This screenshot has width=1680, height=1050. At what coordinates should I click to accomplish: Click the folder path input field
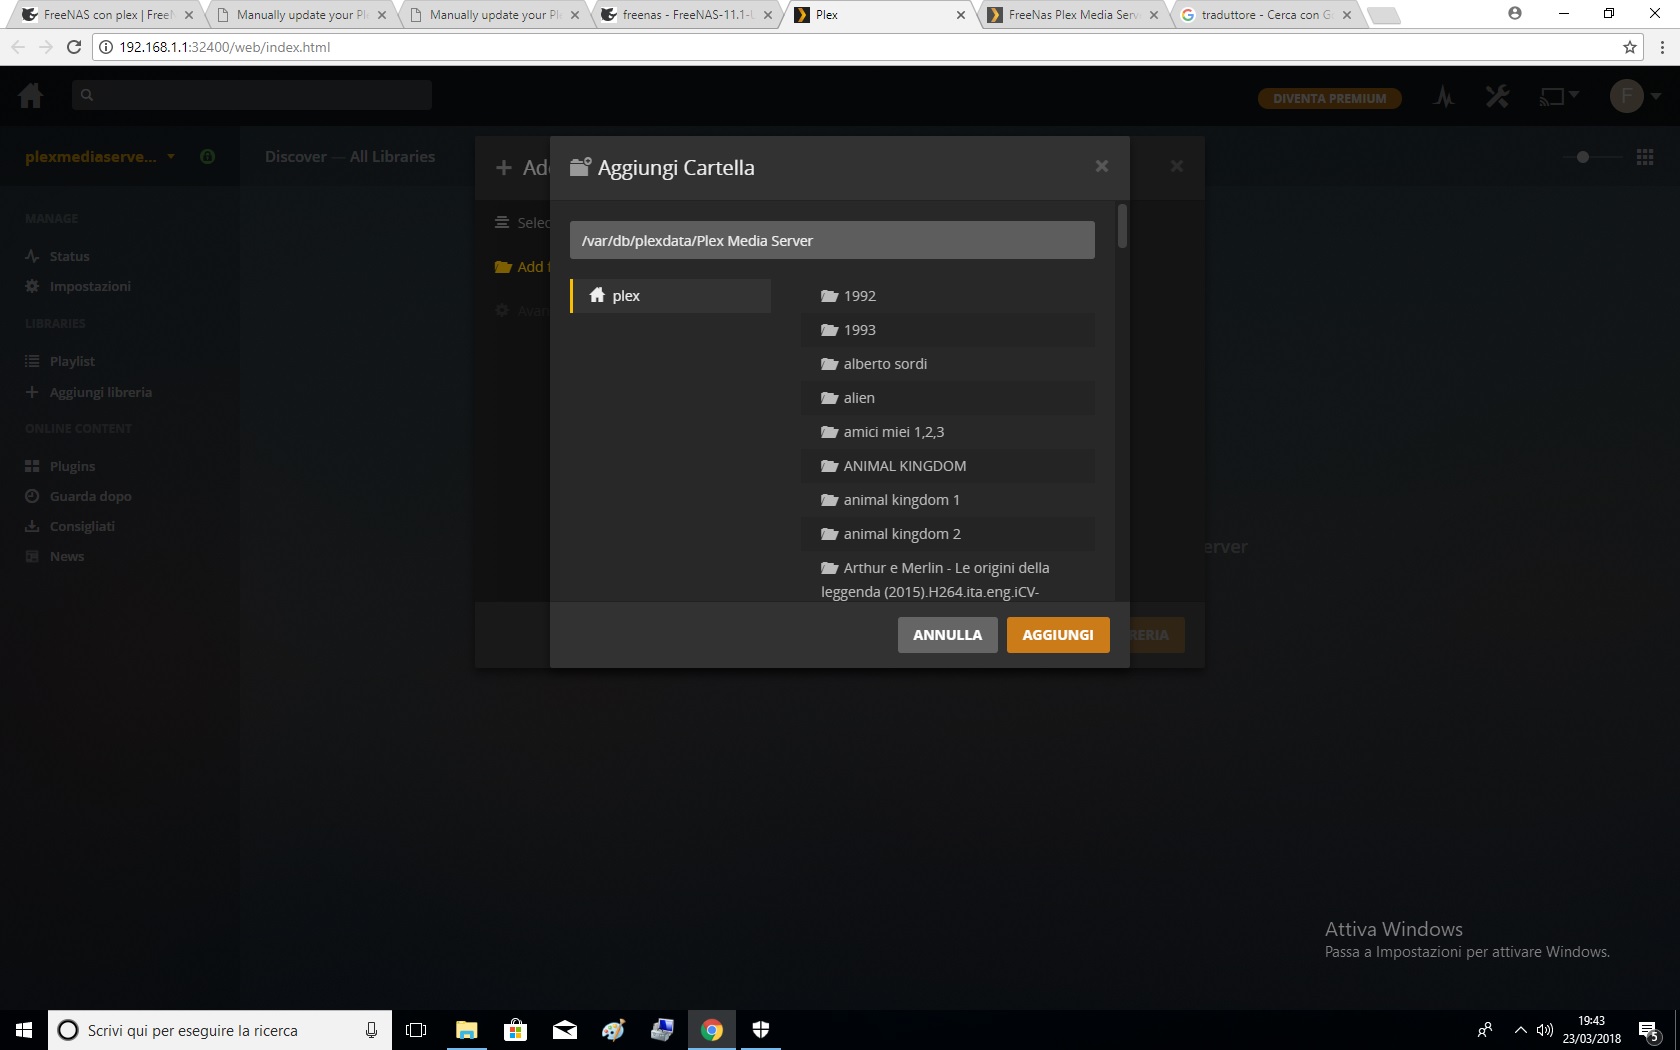(832, 240)
